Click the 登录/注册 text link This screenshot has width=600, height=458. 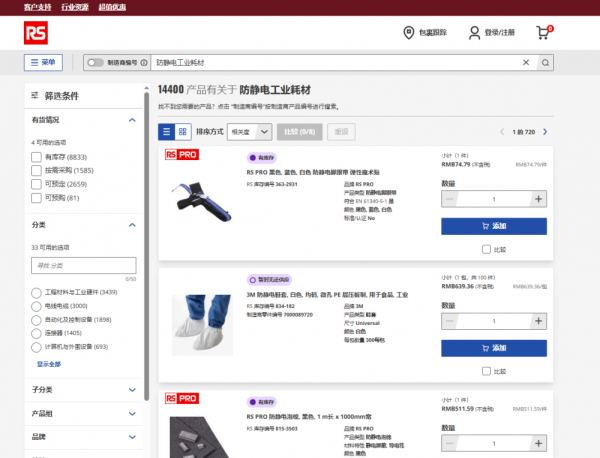[x=500, y=33]
